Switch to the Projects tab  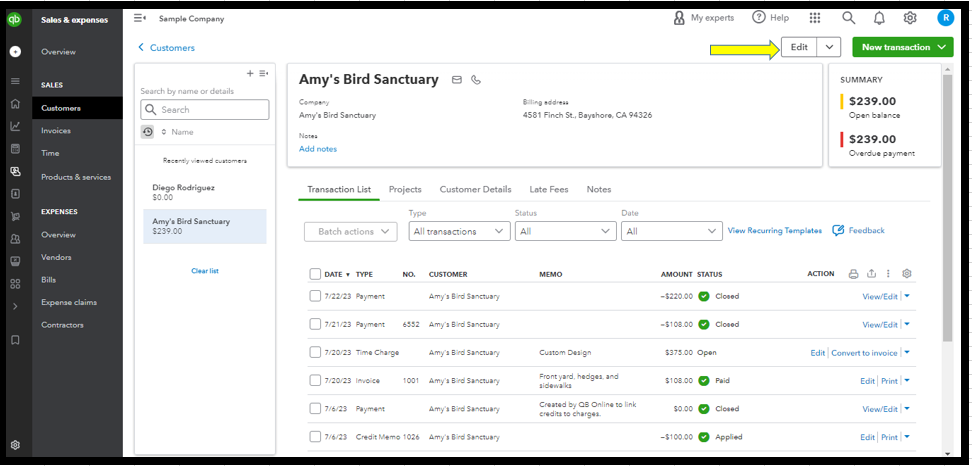tap(405, 190)
